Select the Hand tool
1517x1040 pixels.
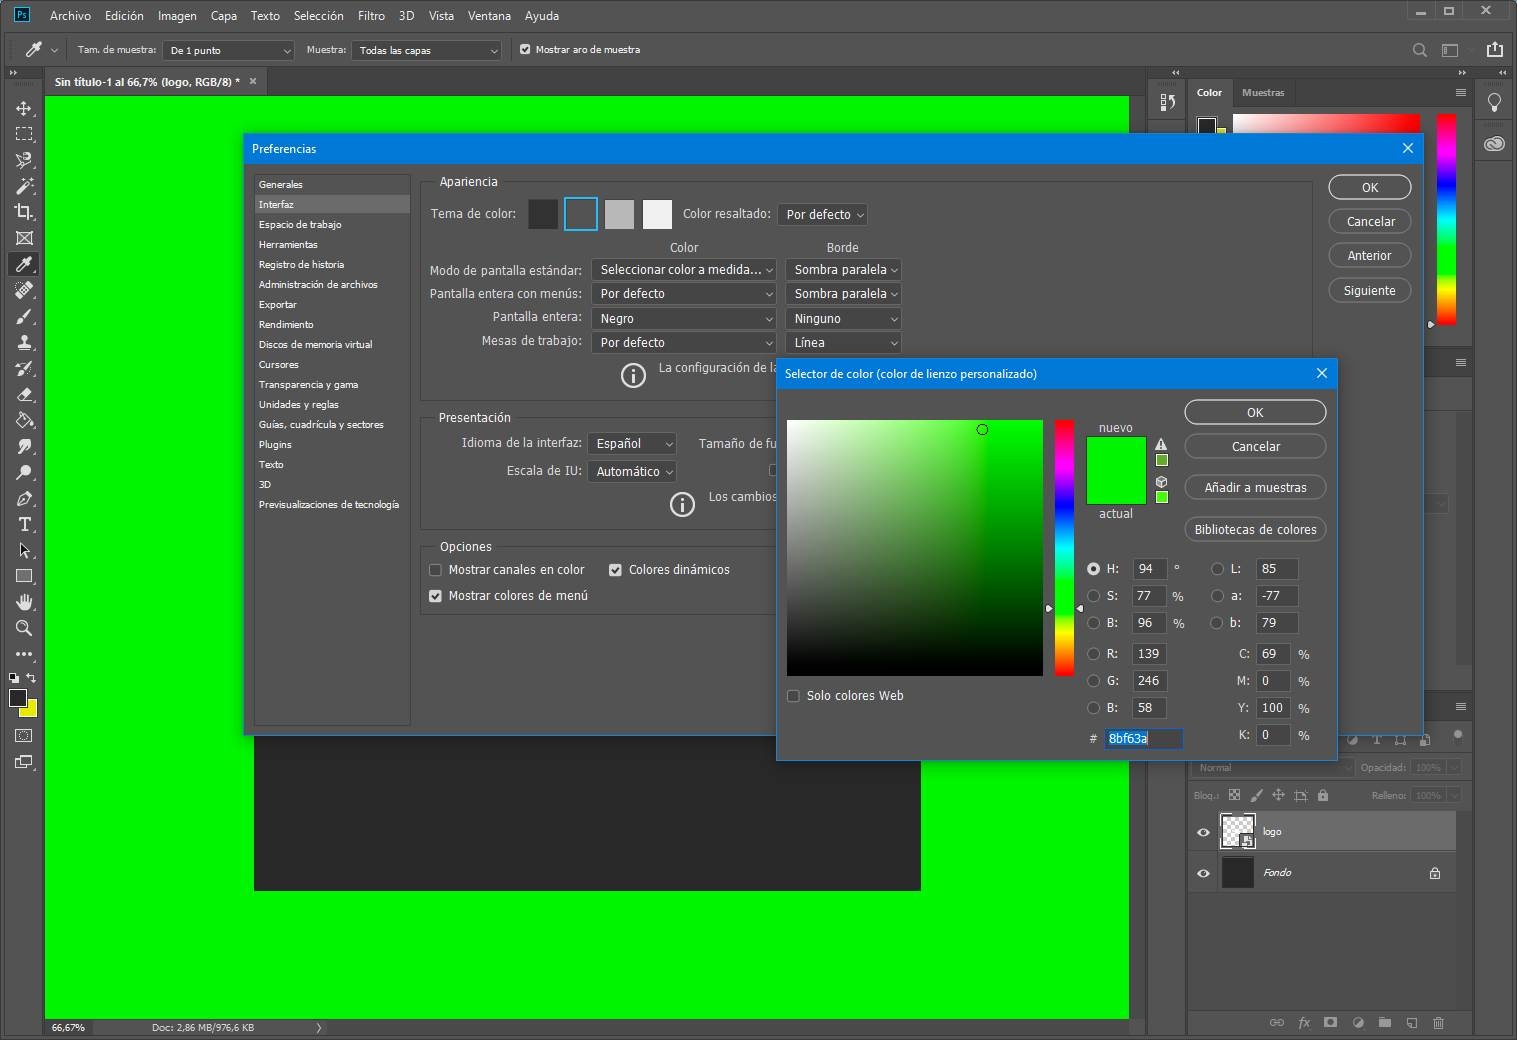24,602
